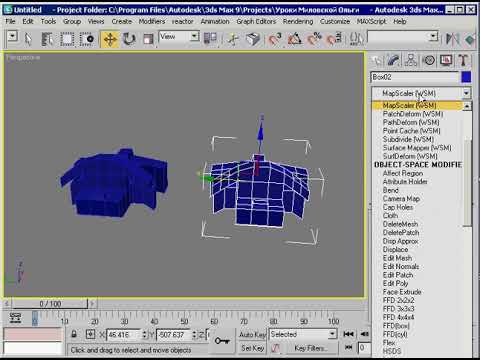Select the Edit Poly modifier
This screenshot has height=360, width=480.
click(396, 284)
